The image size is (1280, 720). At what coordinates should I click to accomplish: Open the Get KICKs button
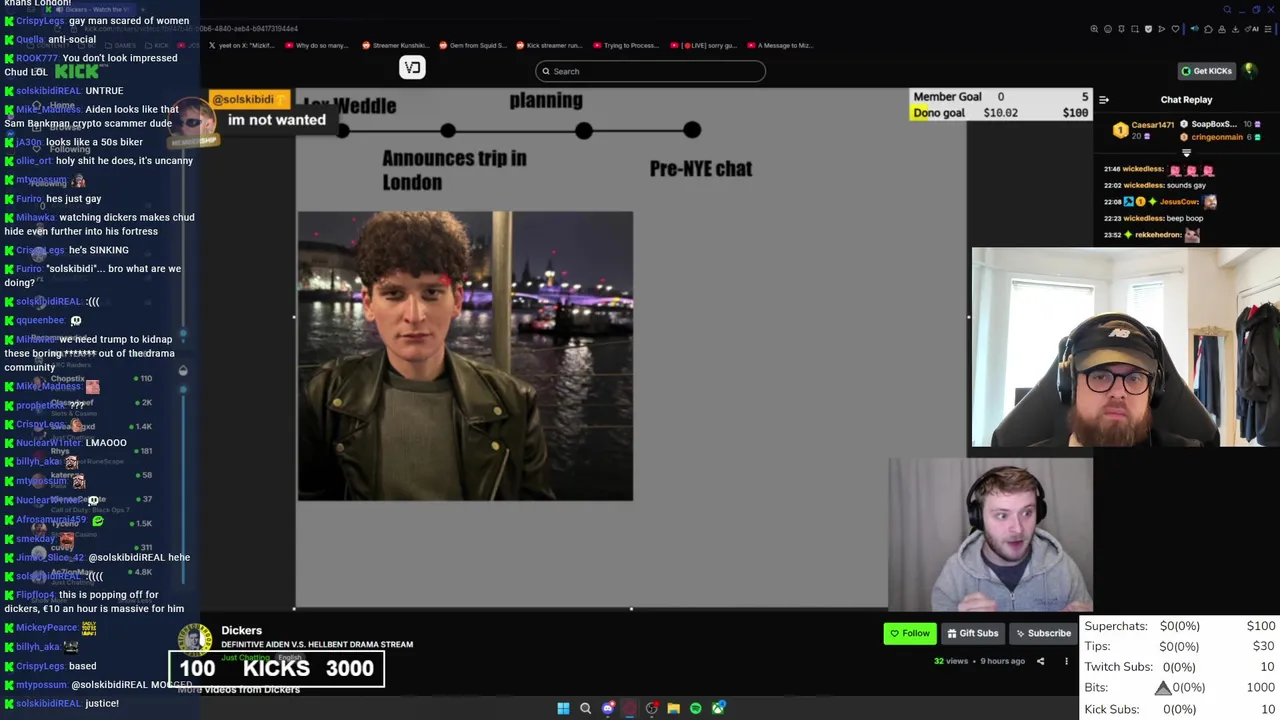point(1206,71)
